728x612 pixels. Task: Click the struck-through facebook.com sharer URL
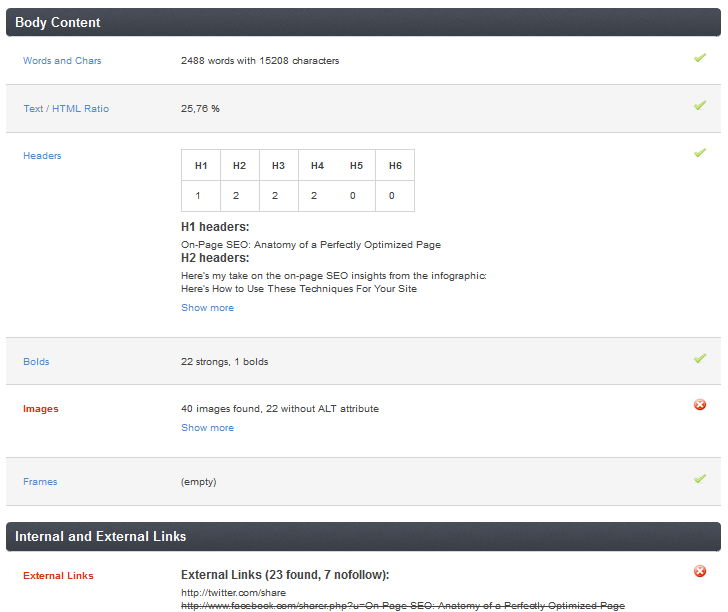(x=403, y=606)
